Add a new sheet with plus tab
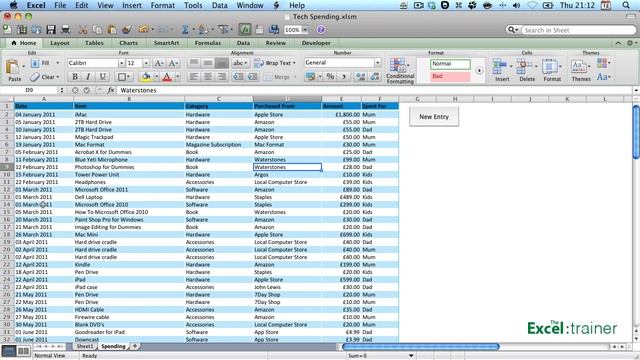 (x=135, y=346)
